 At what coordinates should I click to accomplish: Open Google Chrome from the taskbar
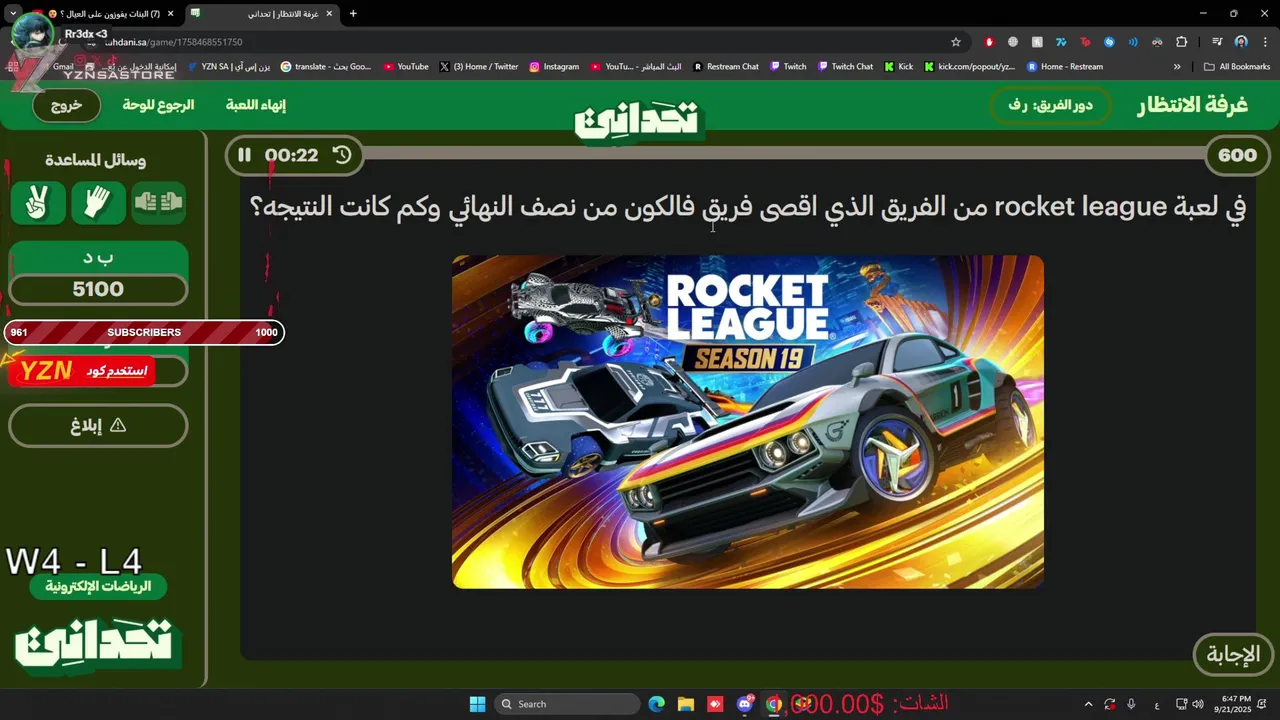point(773,704)
